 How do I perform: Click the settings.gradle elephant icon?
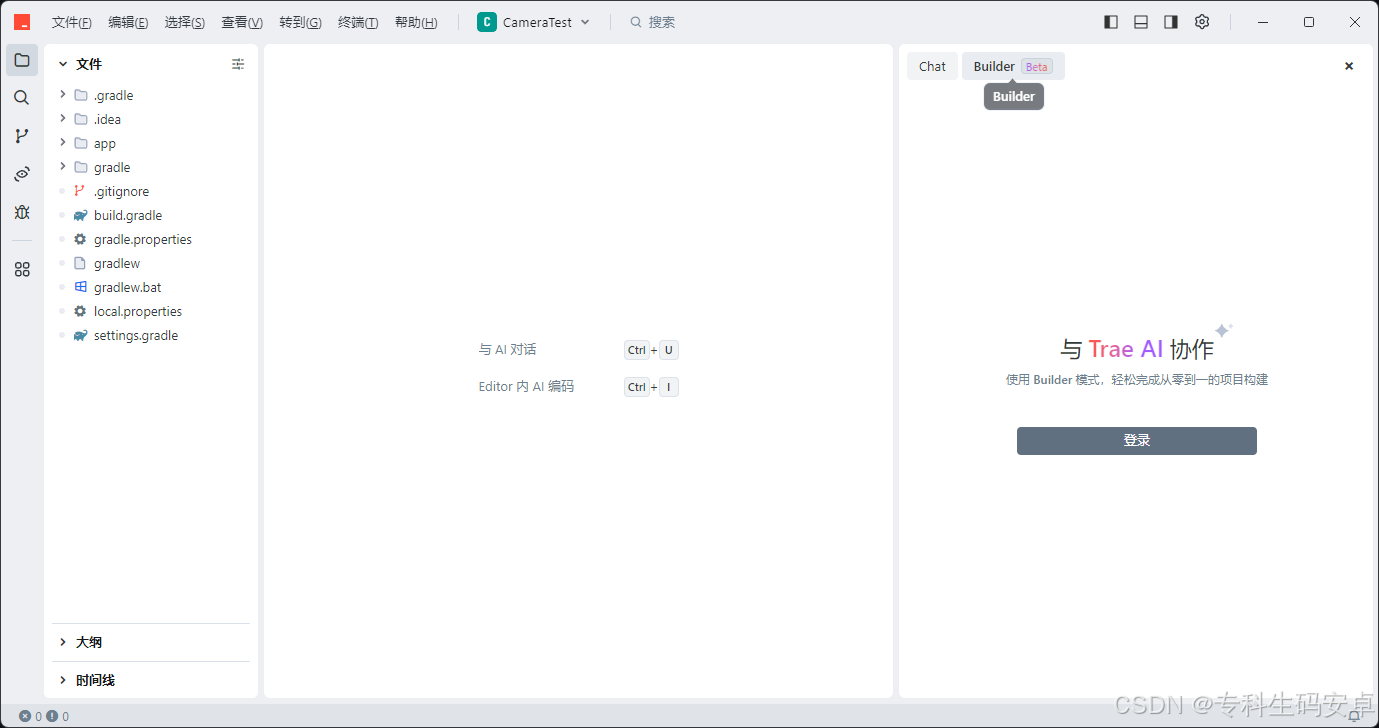point(80,335)
